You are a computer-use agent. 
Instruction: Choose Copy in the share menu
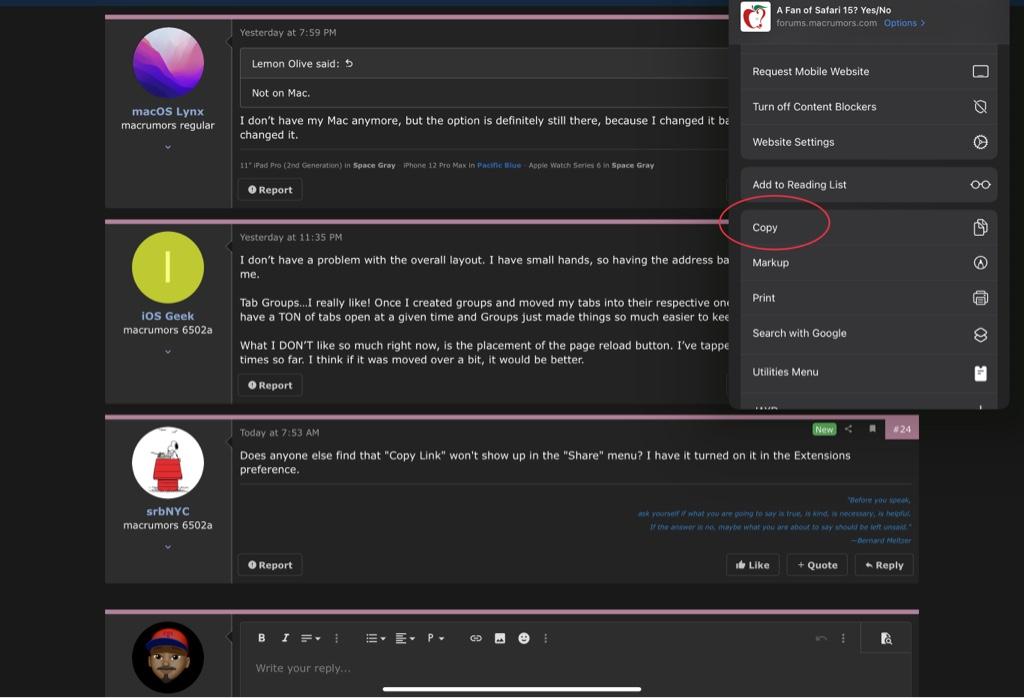point(869,227)
